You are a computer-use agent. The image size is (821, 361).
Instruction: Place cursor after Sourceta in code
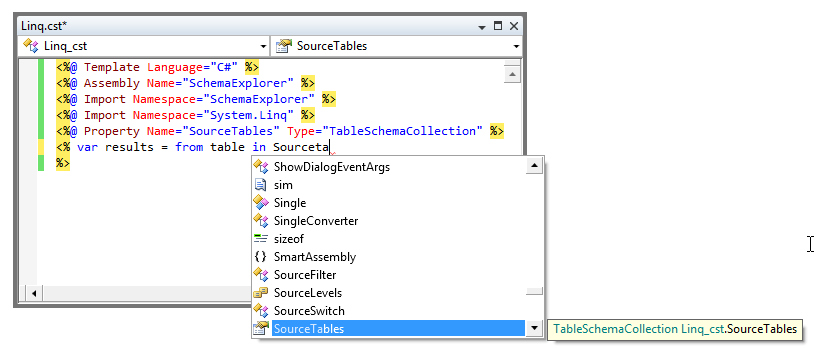tap(330, 147)
